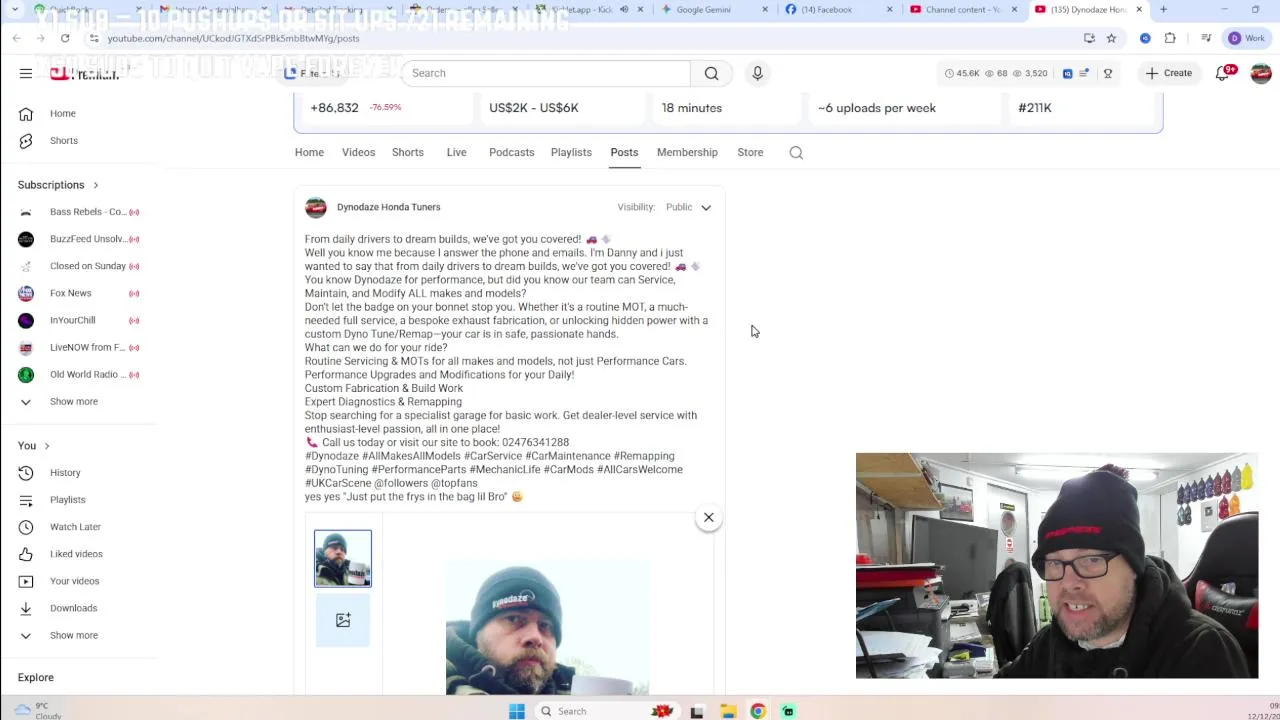Click the Dynodaze Honda Tuners channel avatar

click(316, 207)
